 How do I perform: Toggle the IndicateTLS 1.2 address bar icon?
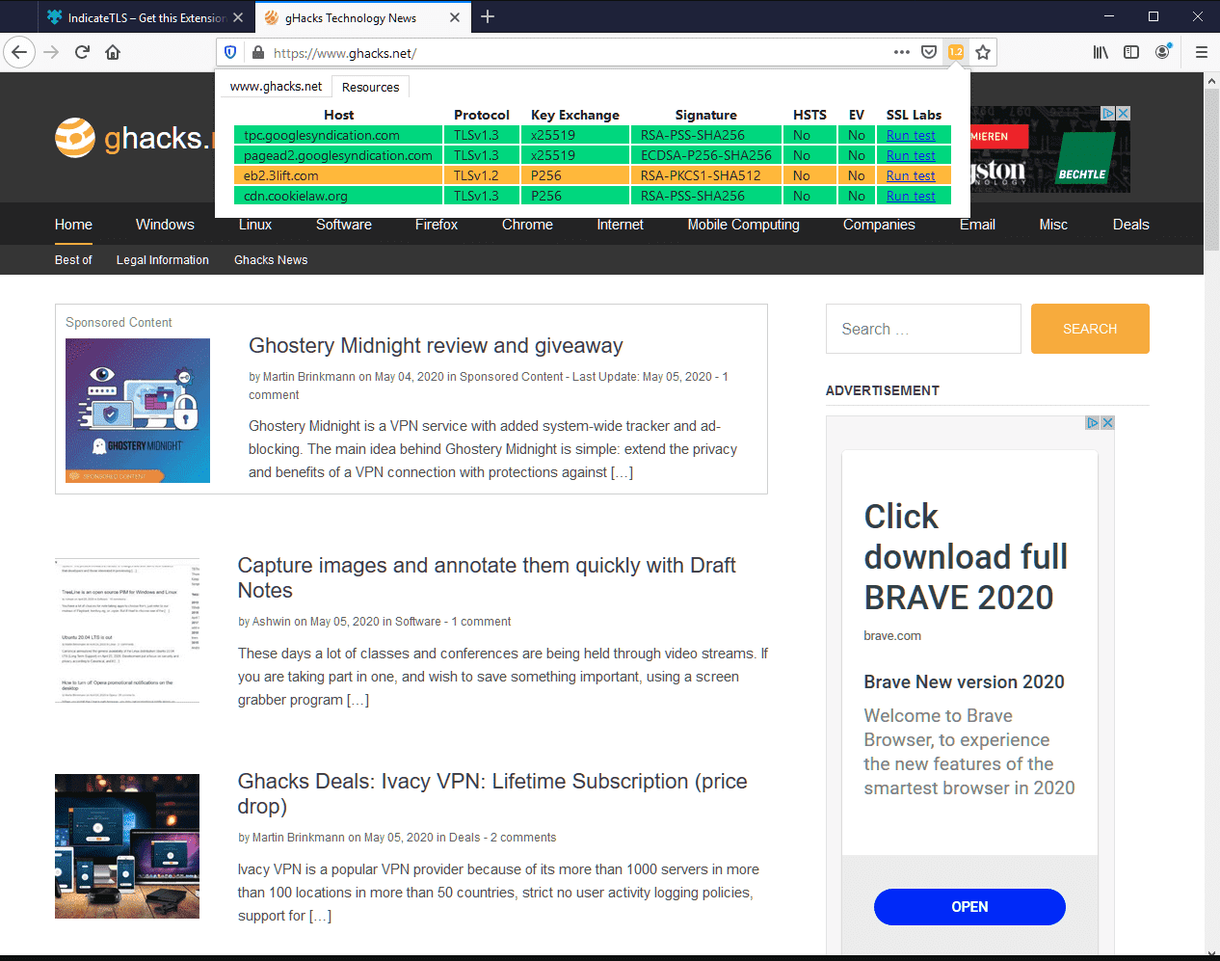point(956,52)
